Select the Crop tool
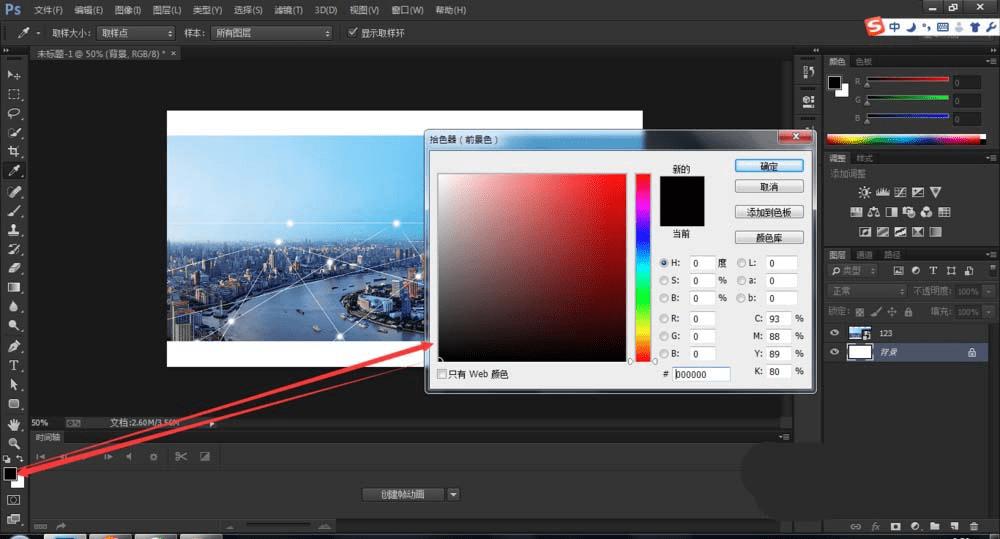This screenshot has width=1000, height=539. (x=13, y=151)
